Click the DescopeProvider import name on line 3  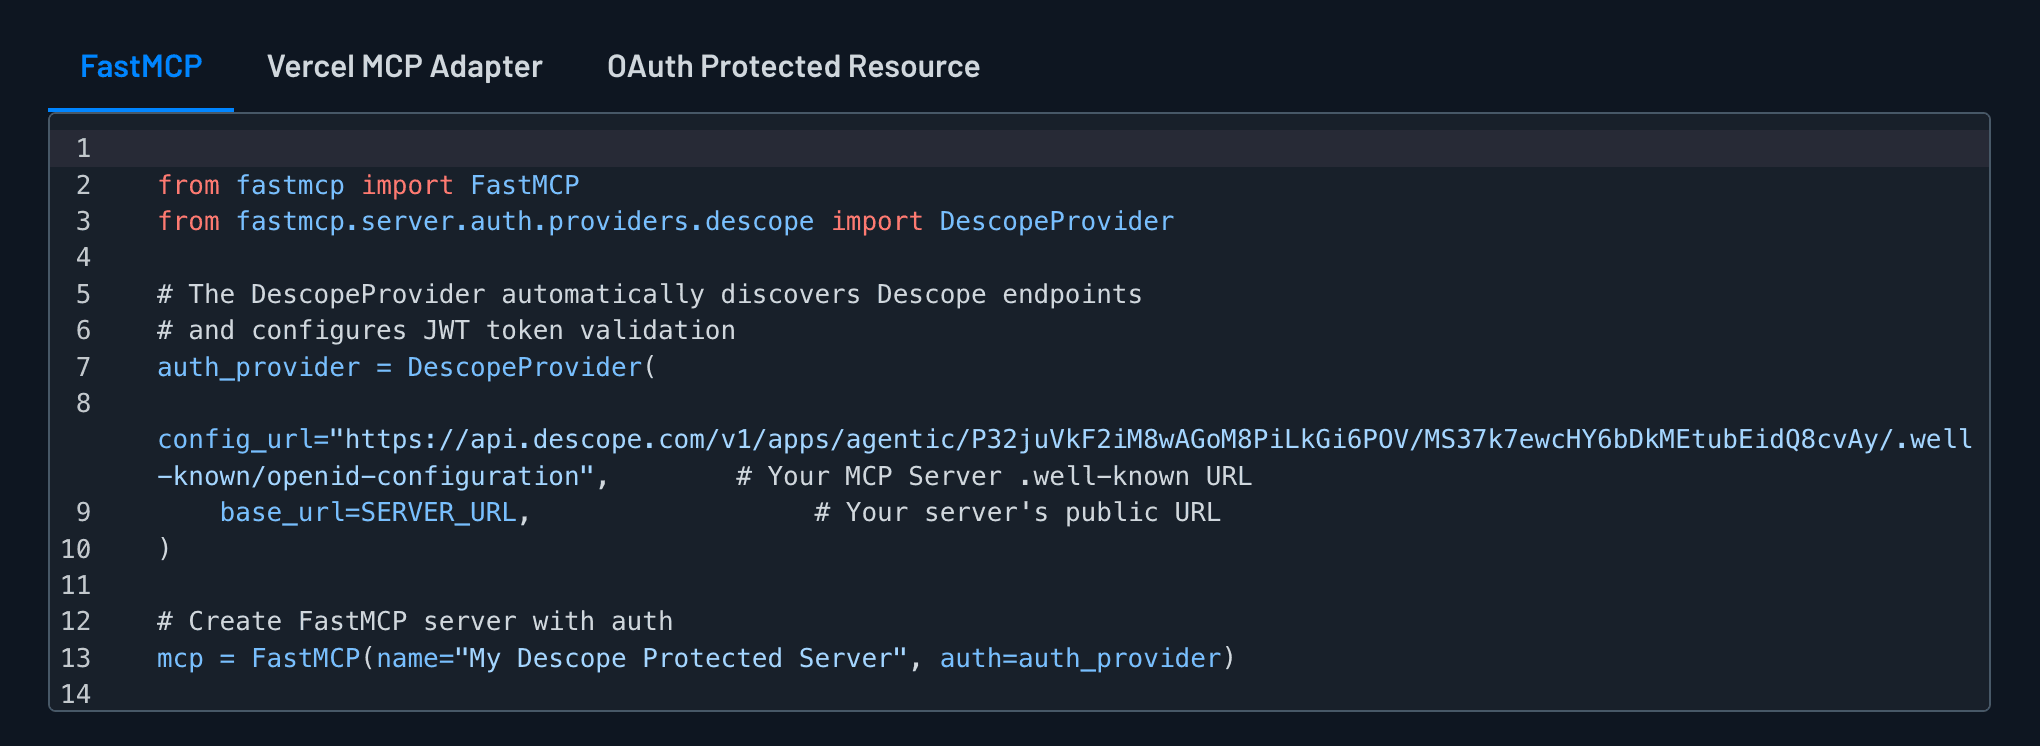click(1056, 221)
